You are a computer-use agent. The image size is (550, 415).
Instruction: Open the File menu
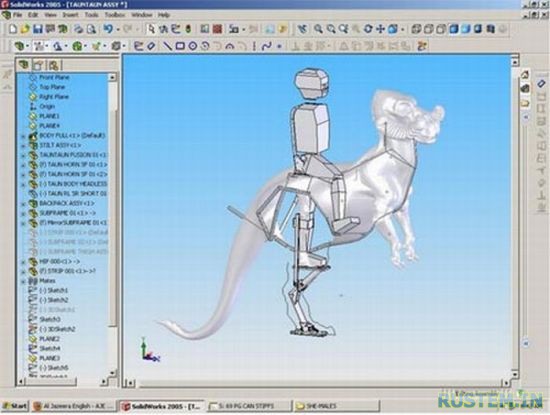tap(18, 15)
